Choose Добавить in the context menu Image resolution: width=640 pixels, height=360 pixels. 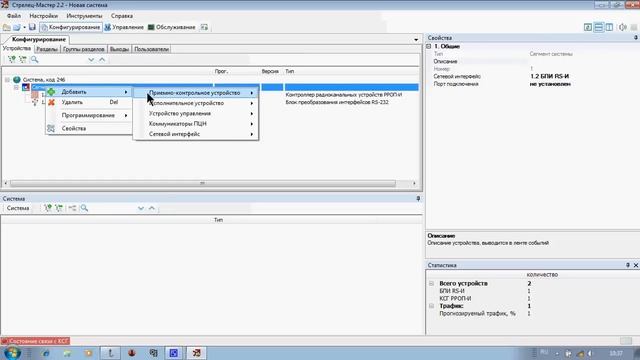pyautogui.click(x=89, y=92)
